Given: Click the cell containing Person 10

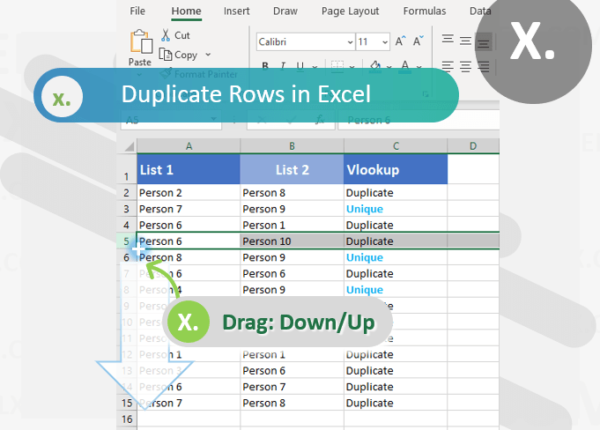Looking at the screenshot, I should (x=292, y=241).
